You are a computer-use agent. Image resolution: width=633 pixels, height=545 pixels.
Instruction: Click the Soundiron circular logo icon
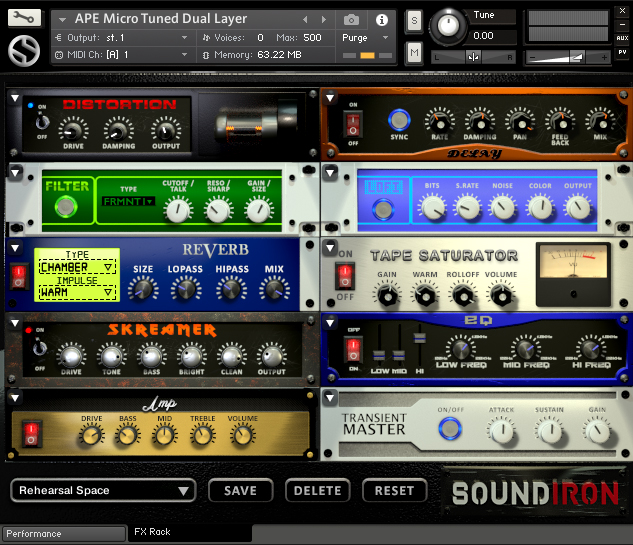pyautogui.click(x=24, y=51)
